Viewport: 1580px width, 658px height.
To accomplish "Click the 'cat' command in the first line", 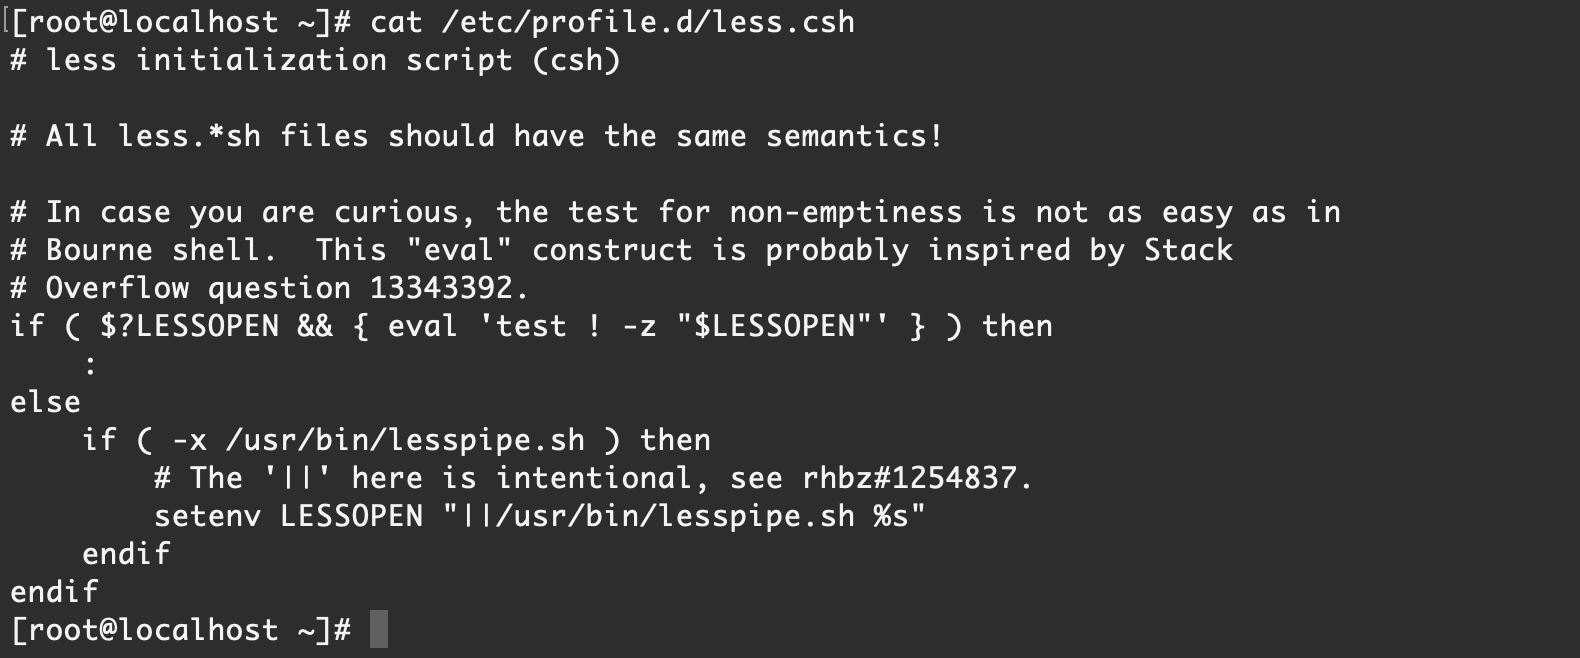I will 396,22.
